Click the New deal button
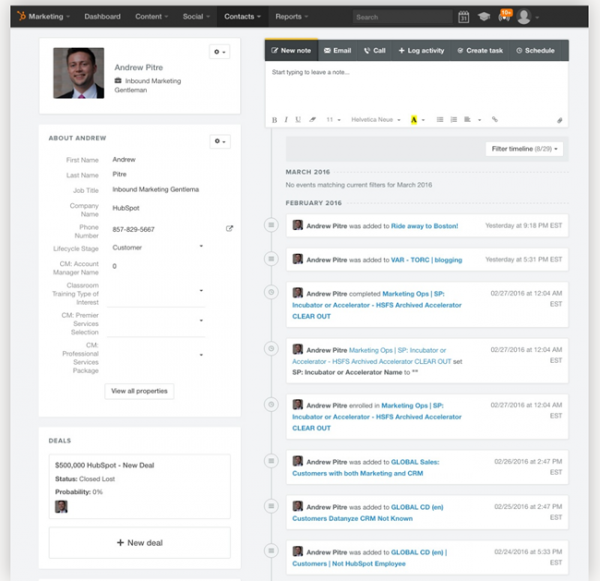Viewport: 600px width, 581px height. click(x=140, y=543)
